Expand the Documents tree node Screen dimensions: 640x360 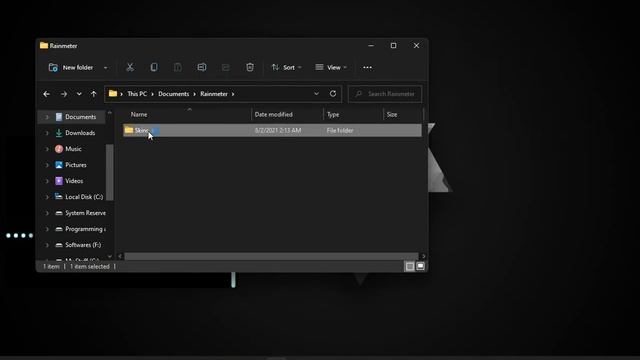47,117
